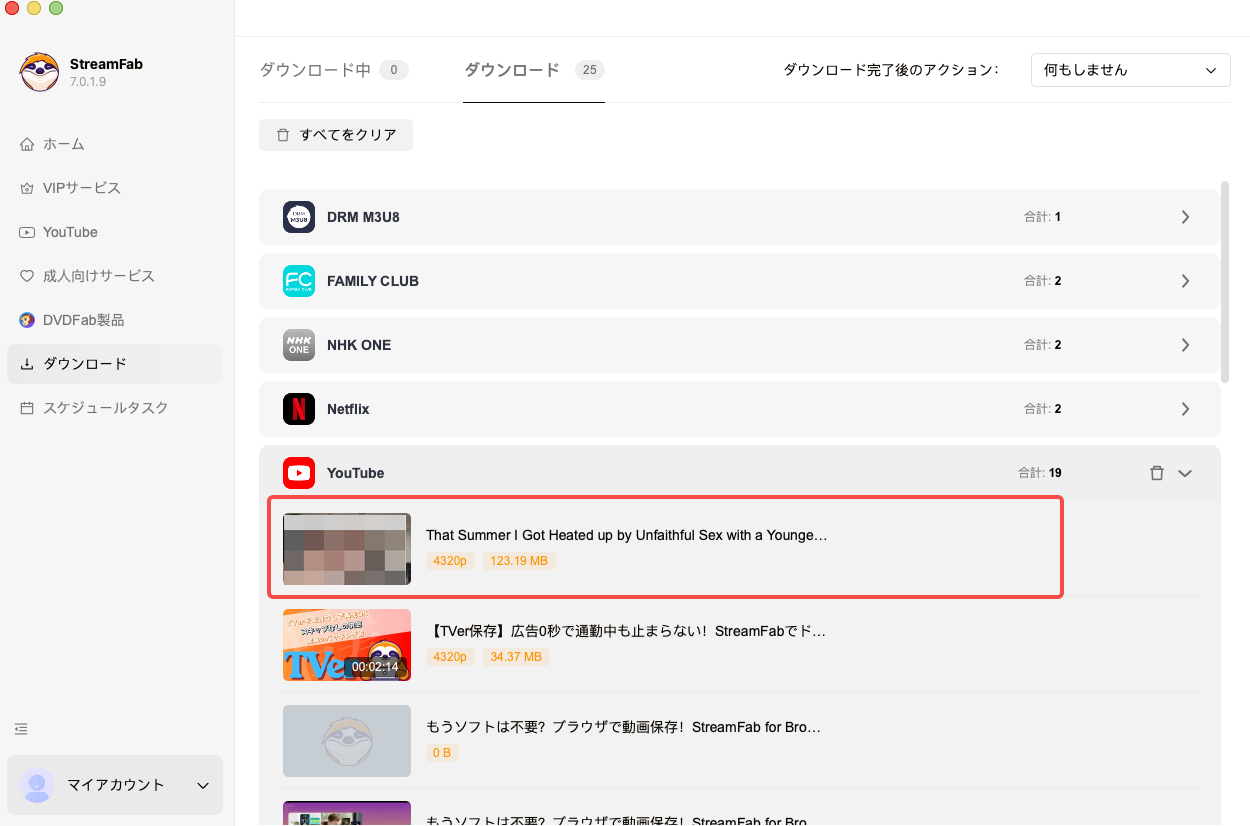Switch to the ダウンロード中 tab
The width and height of the screenshot is (1250, 826).
point(333,70)
